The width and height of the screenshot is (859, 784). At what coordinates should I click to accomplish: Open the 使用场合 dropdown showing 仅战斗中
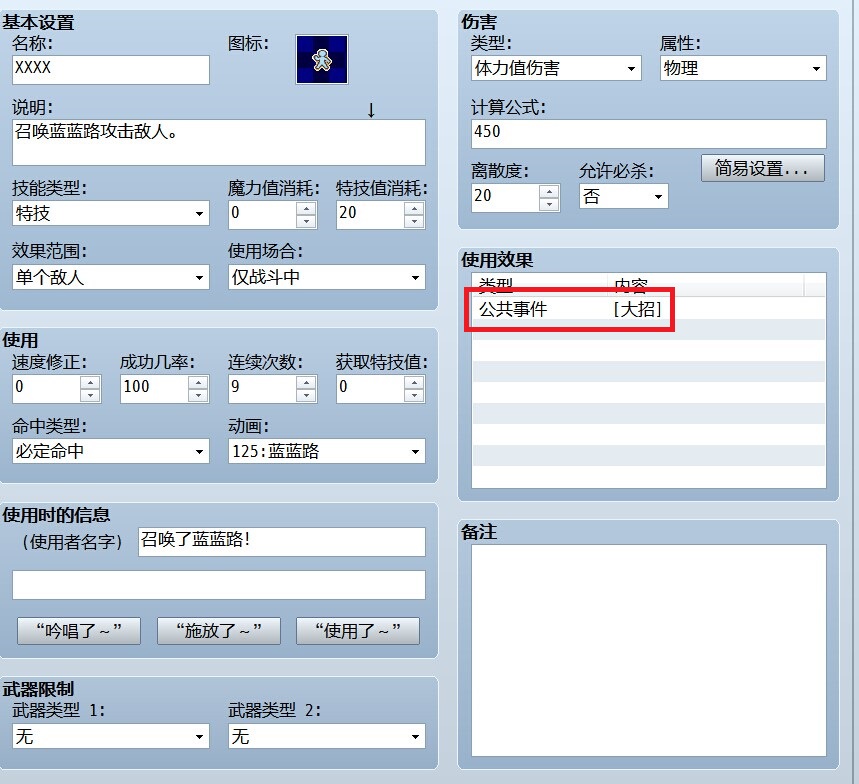(327, 277)
